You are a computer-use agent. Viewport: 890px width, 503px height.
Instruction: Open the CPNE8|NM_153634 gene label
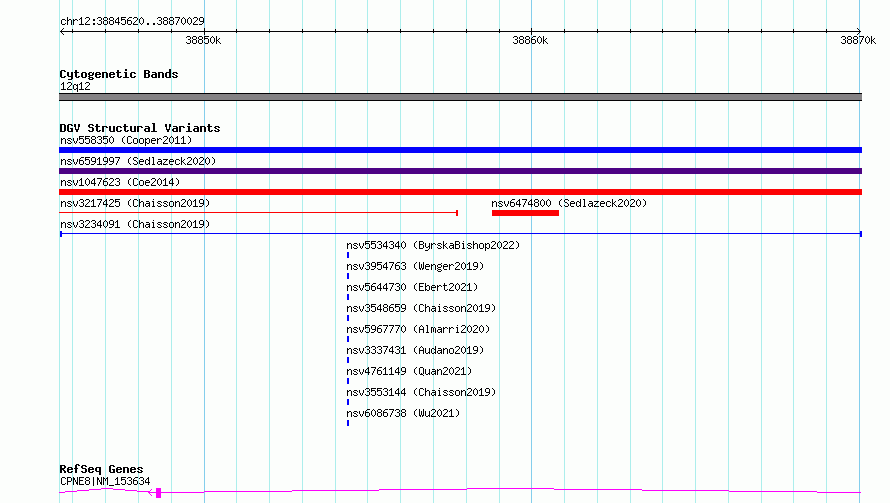pos(105,481)
